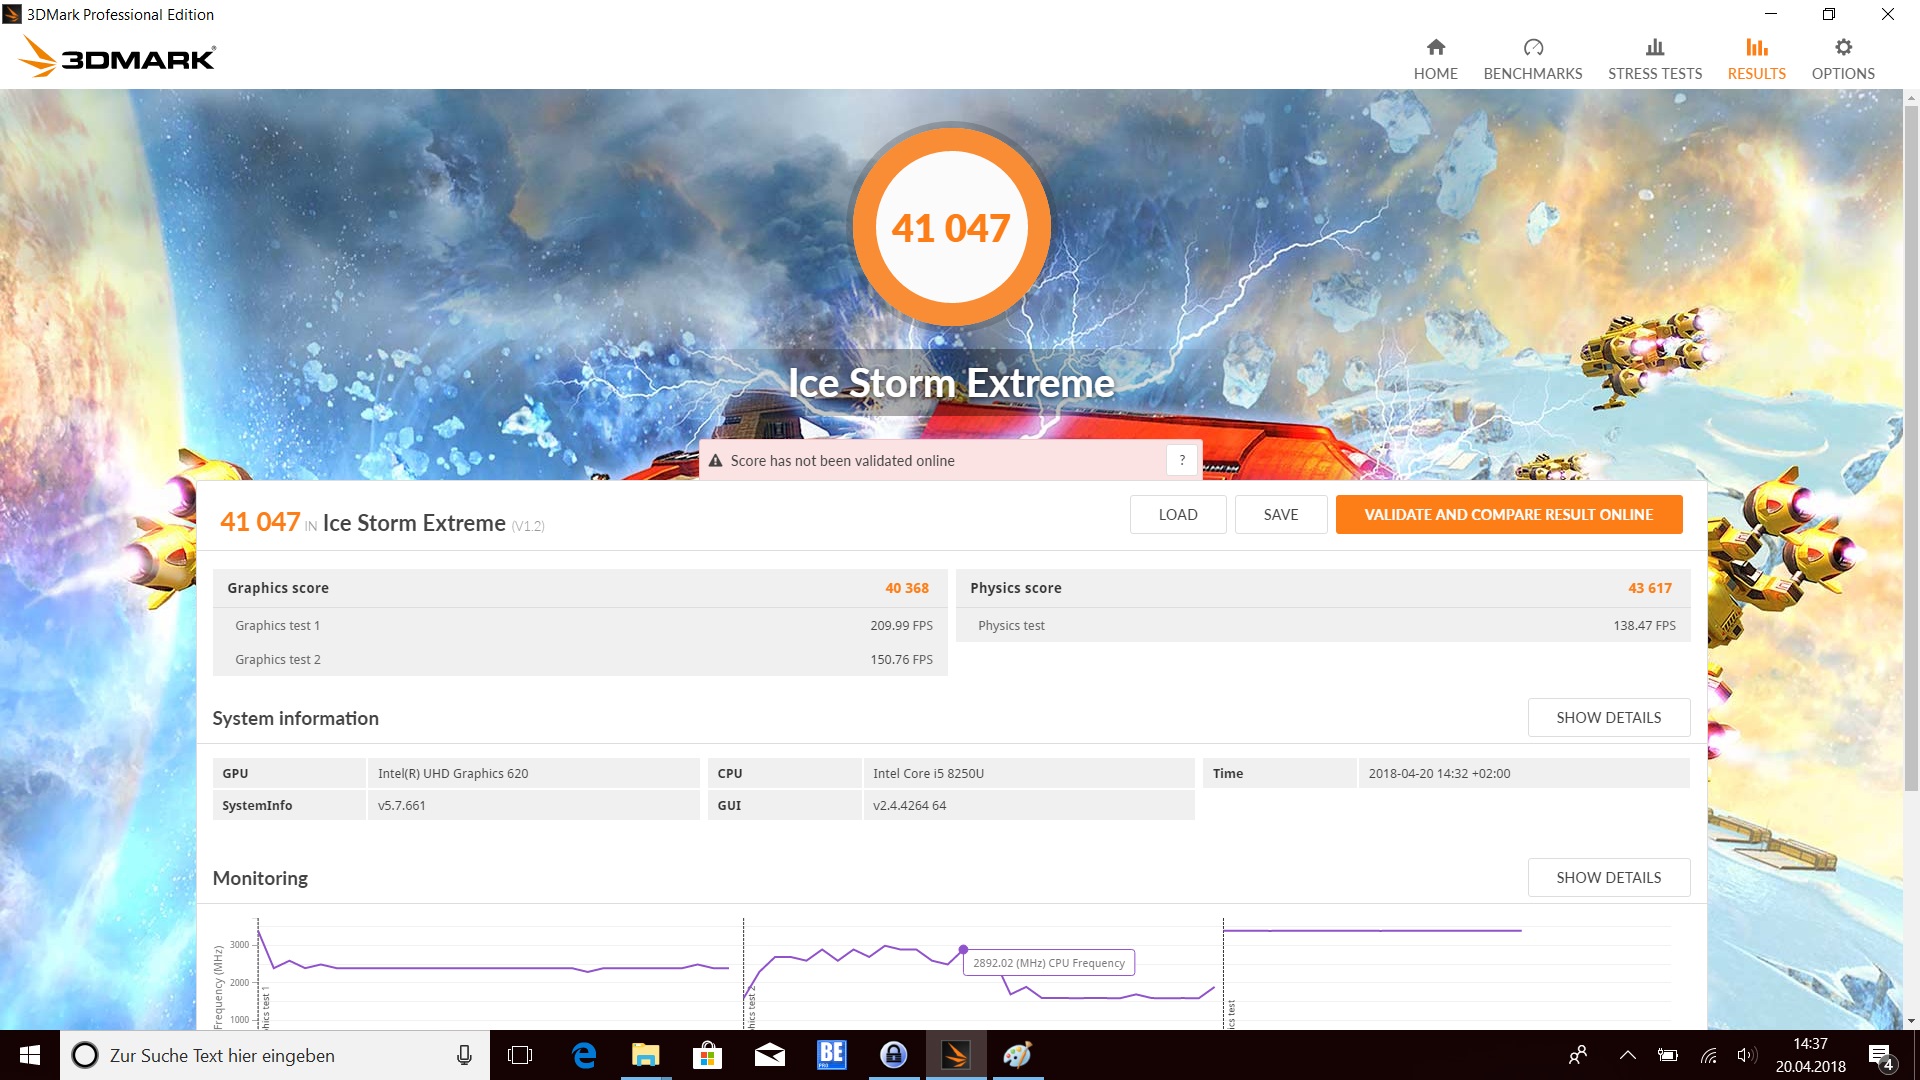Open the Options gear icon
Image resolution: width=1920 pixels, height=1080 pixels.
pos(1842,47)
